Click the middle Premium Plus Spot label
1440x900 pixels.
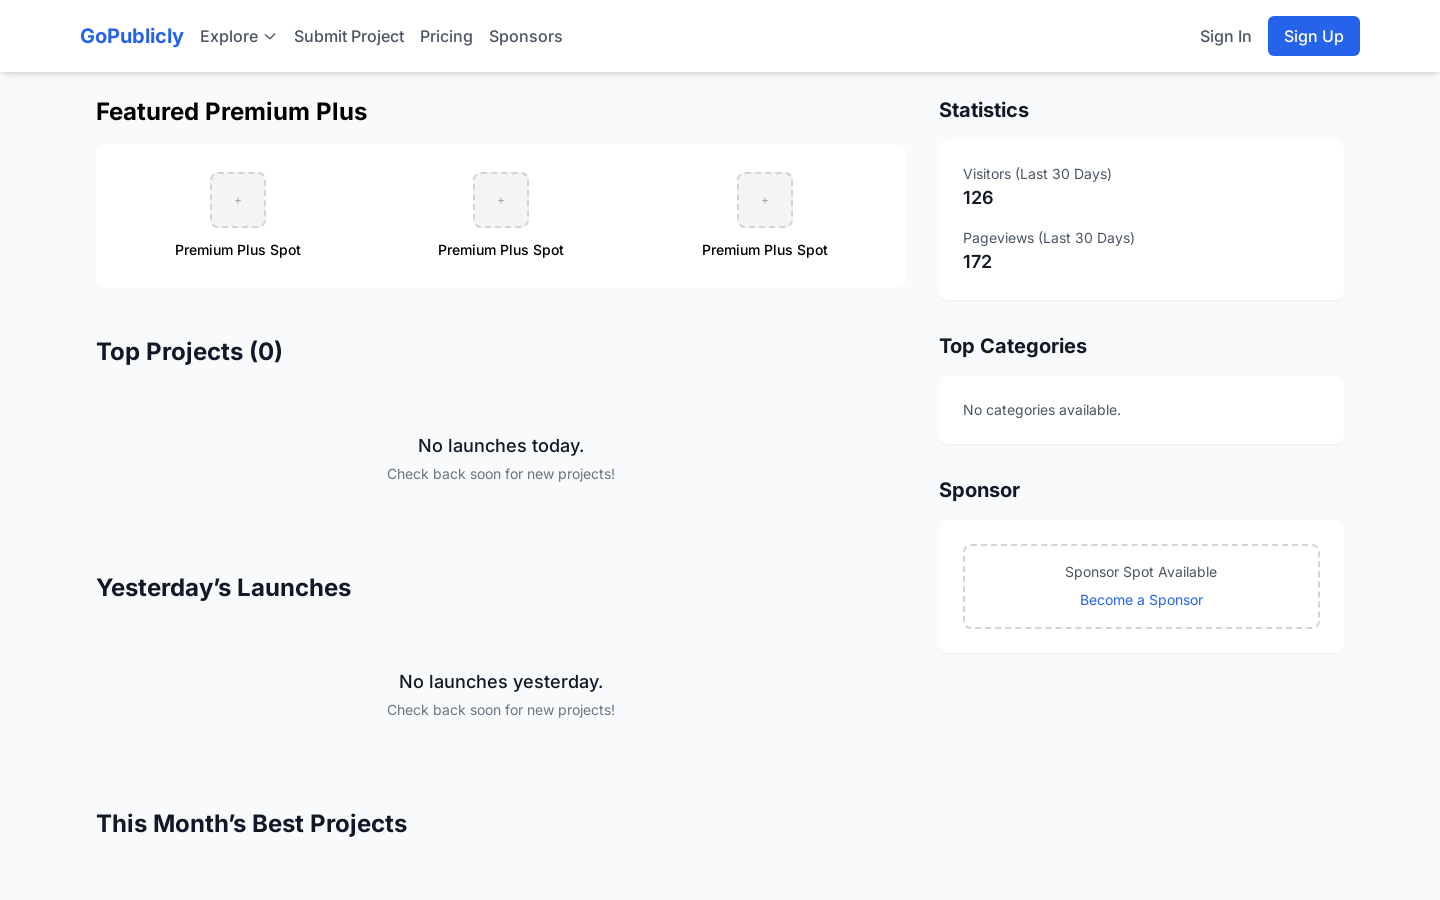click(x=501, y=250)
